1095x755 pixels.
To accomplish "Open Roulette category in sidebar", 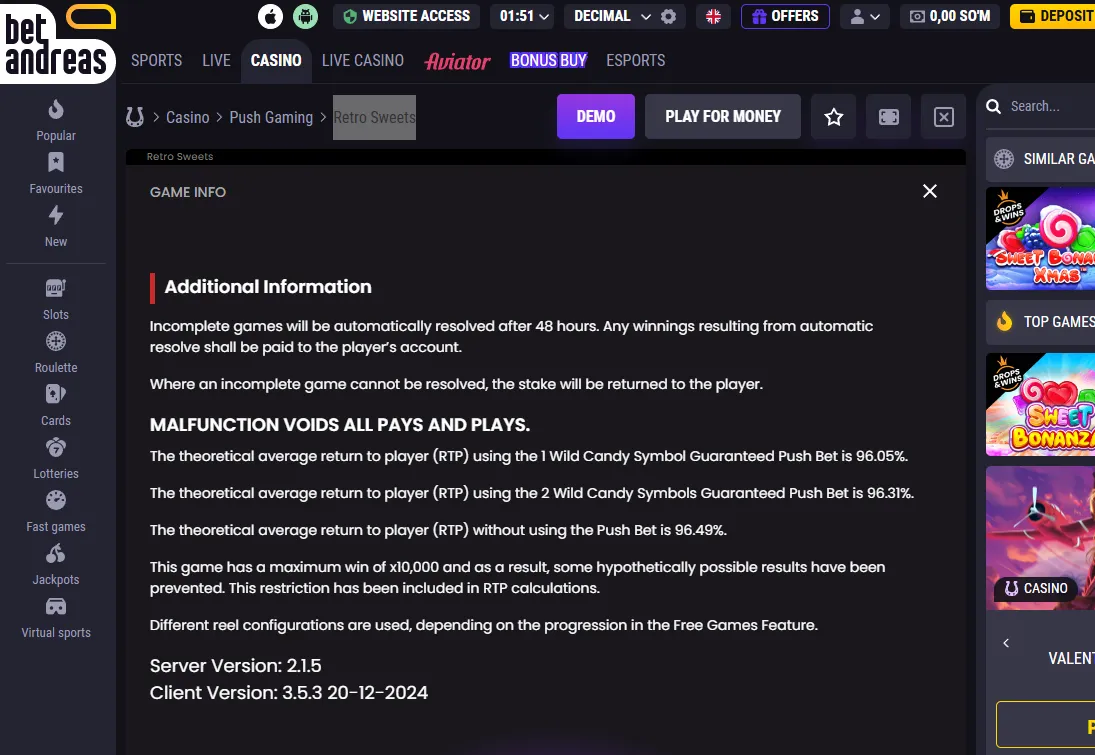I will pos(56,353).
